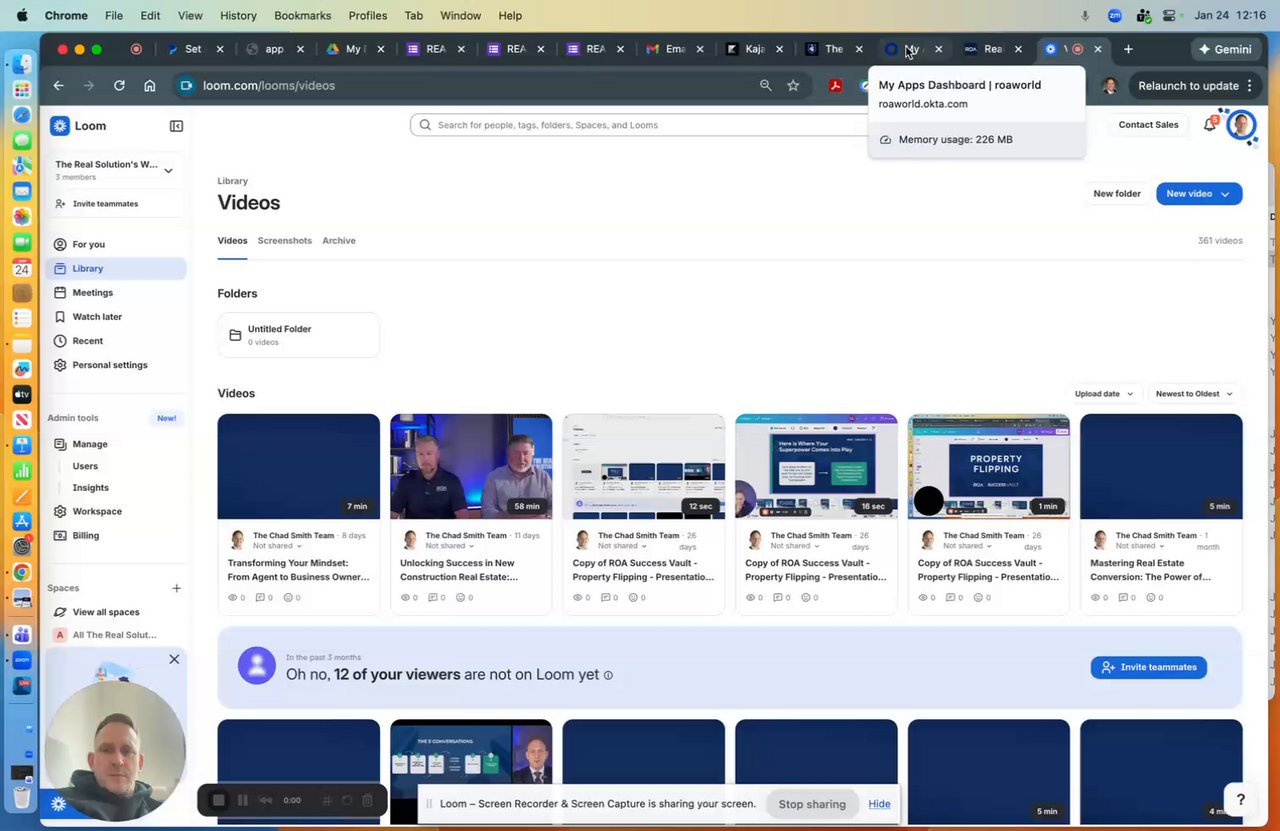Screen dimensions: 1280x831
Task: Click the zoom magnifier in address bar
Action: [765, 86]
